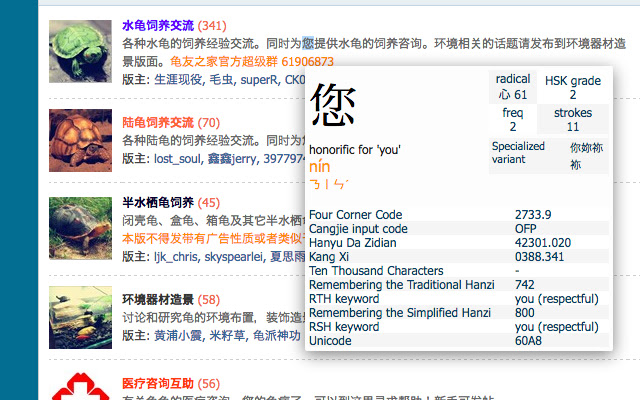
Task: Click the large 您 glyph in popup
Action: [333, 105]
